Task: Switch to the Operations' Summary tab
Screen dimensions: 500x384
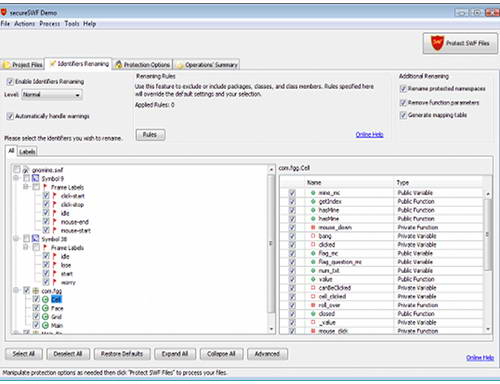Action: pyautogui.click(x=207, y=65)
